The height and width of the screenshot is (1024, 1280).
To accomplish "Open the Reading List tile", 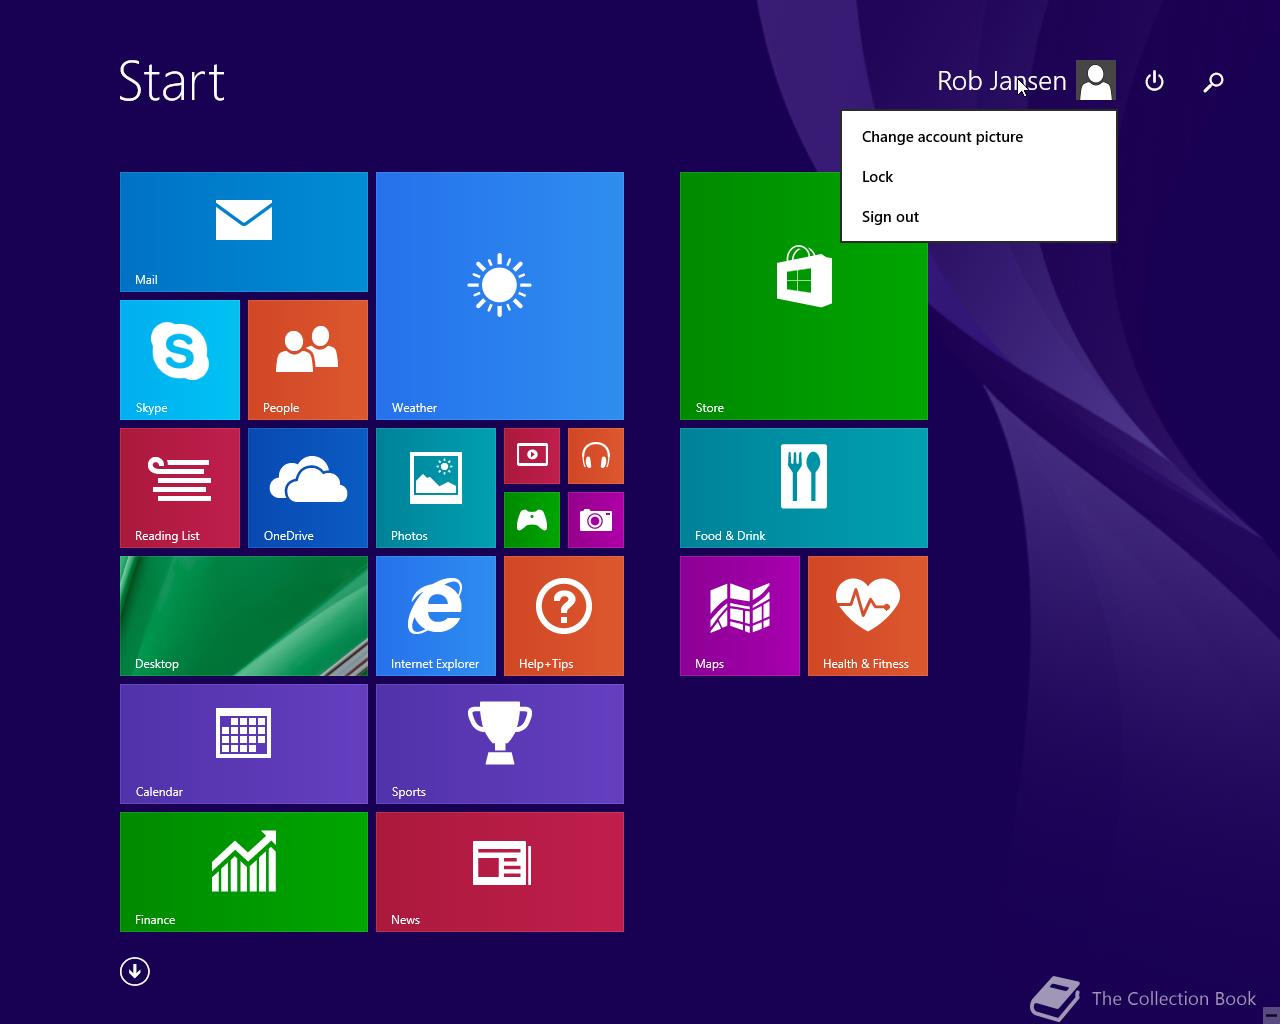I will tap(180, 488).
